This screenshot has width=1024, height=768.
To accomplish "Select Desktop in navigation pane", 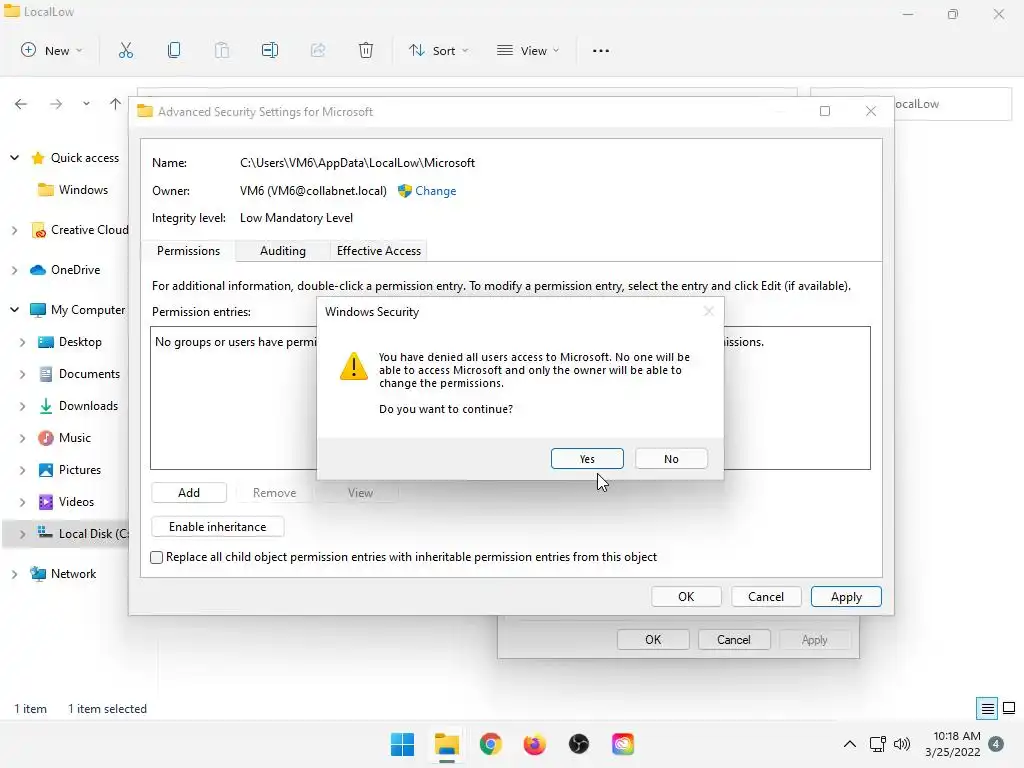I will click(x=70, y=342).
